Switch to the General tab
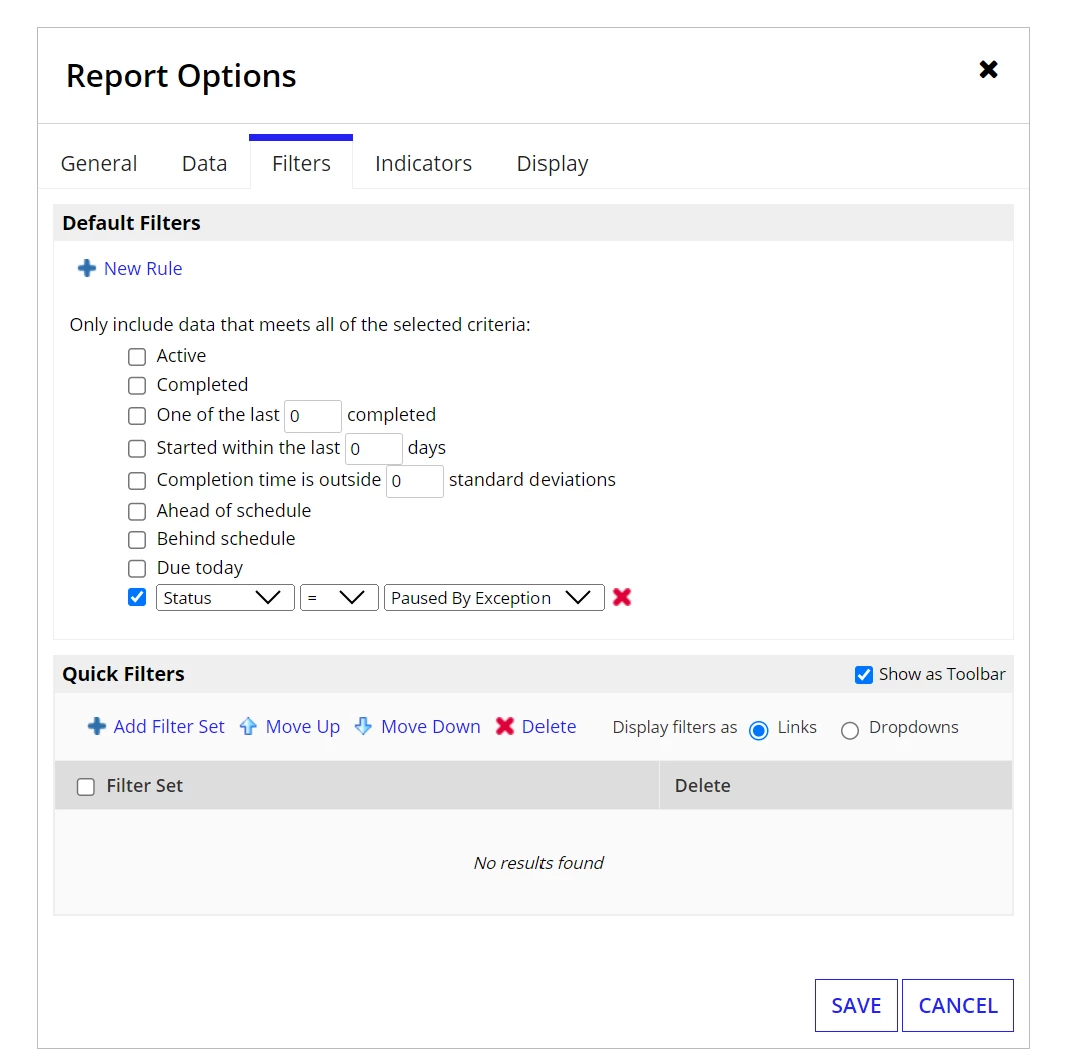 tap(99, 163)
